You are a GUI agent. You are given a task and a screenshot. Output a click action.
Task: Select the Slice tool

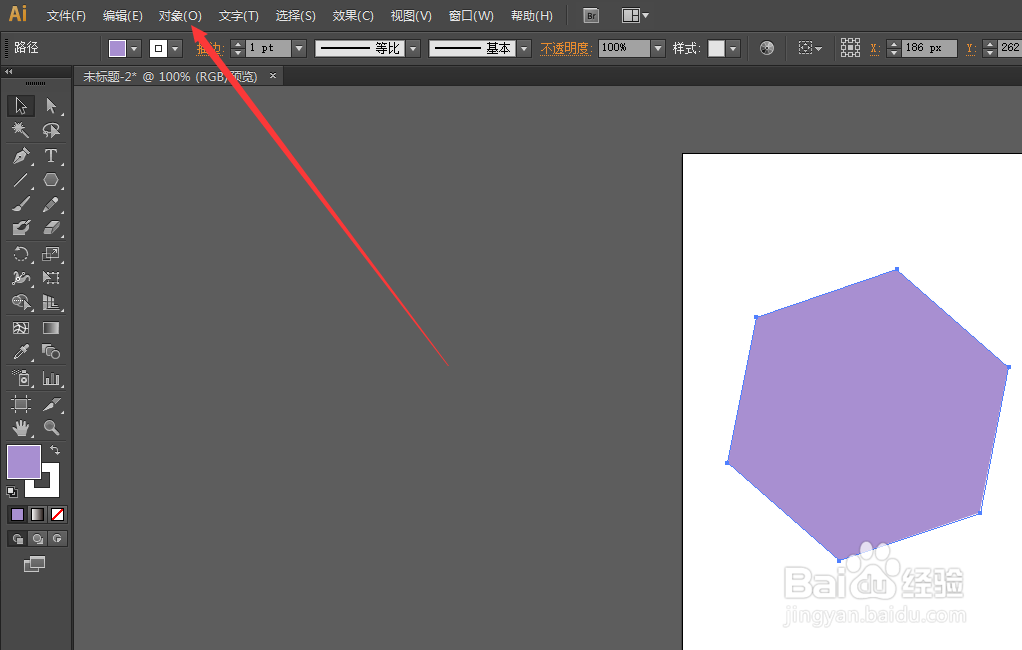coord(51,404)
